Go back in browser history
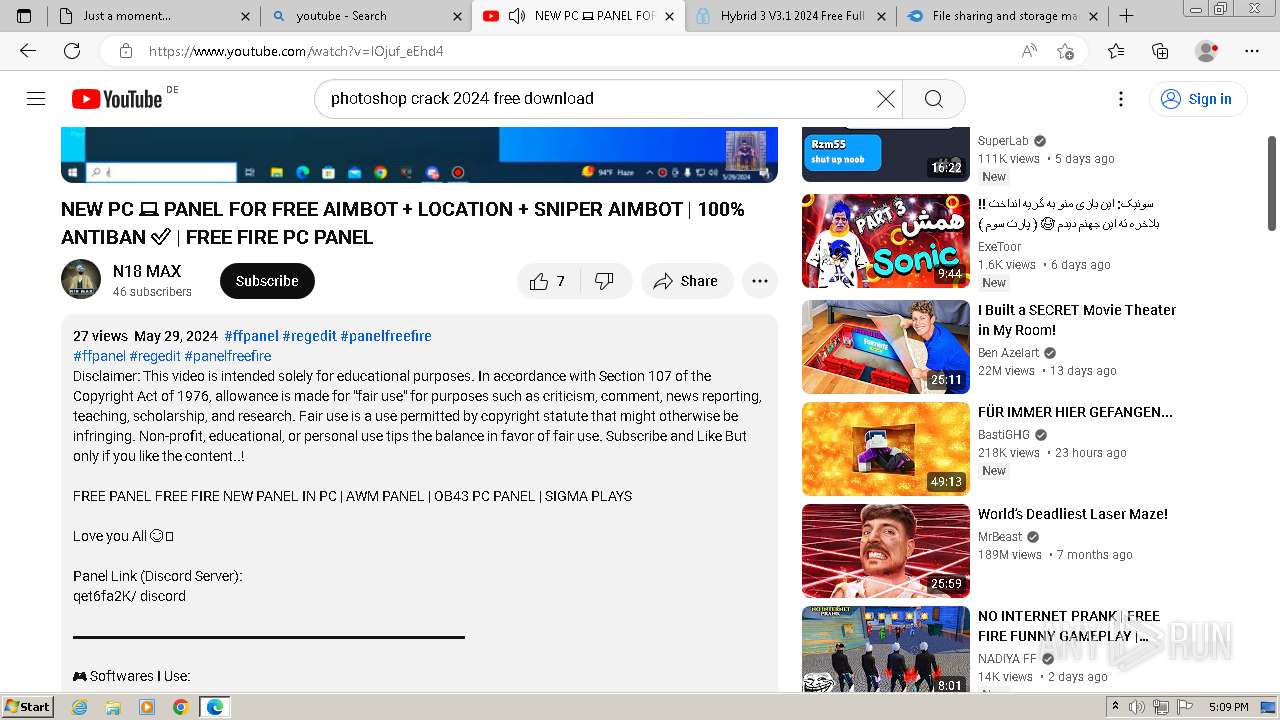Viewport: 1280px width, 720px height. 28,51
